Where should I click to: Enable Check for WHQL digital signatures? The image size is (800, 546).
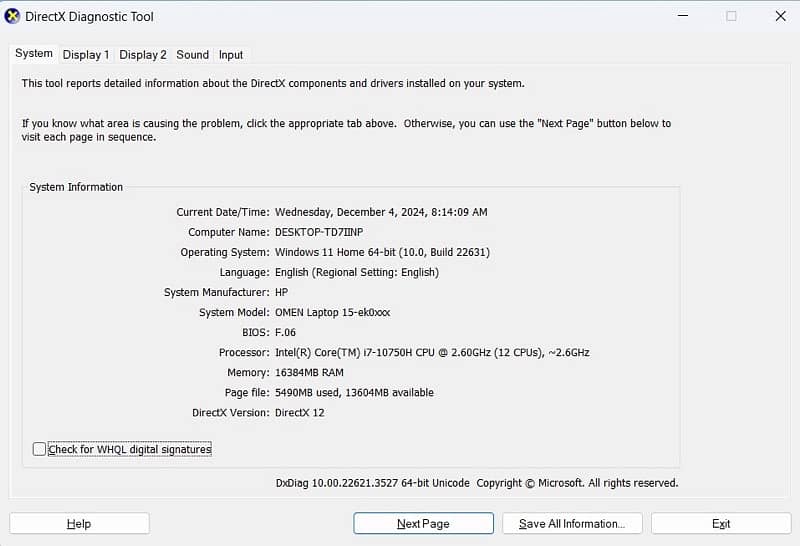tap(39, 450)
